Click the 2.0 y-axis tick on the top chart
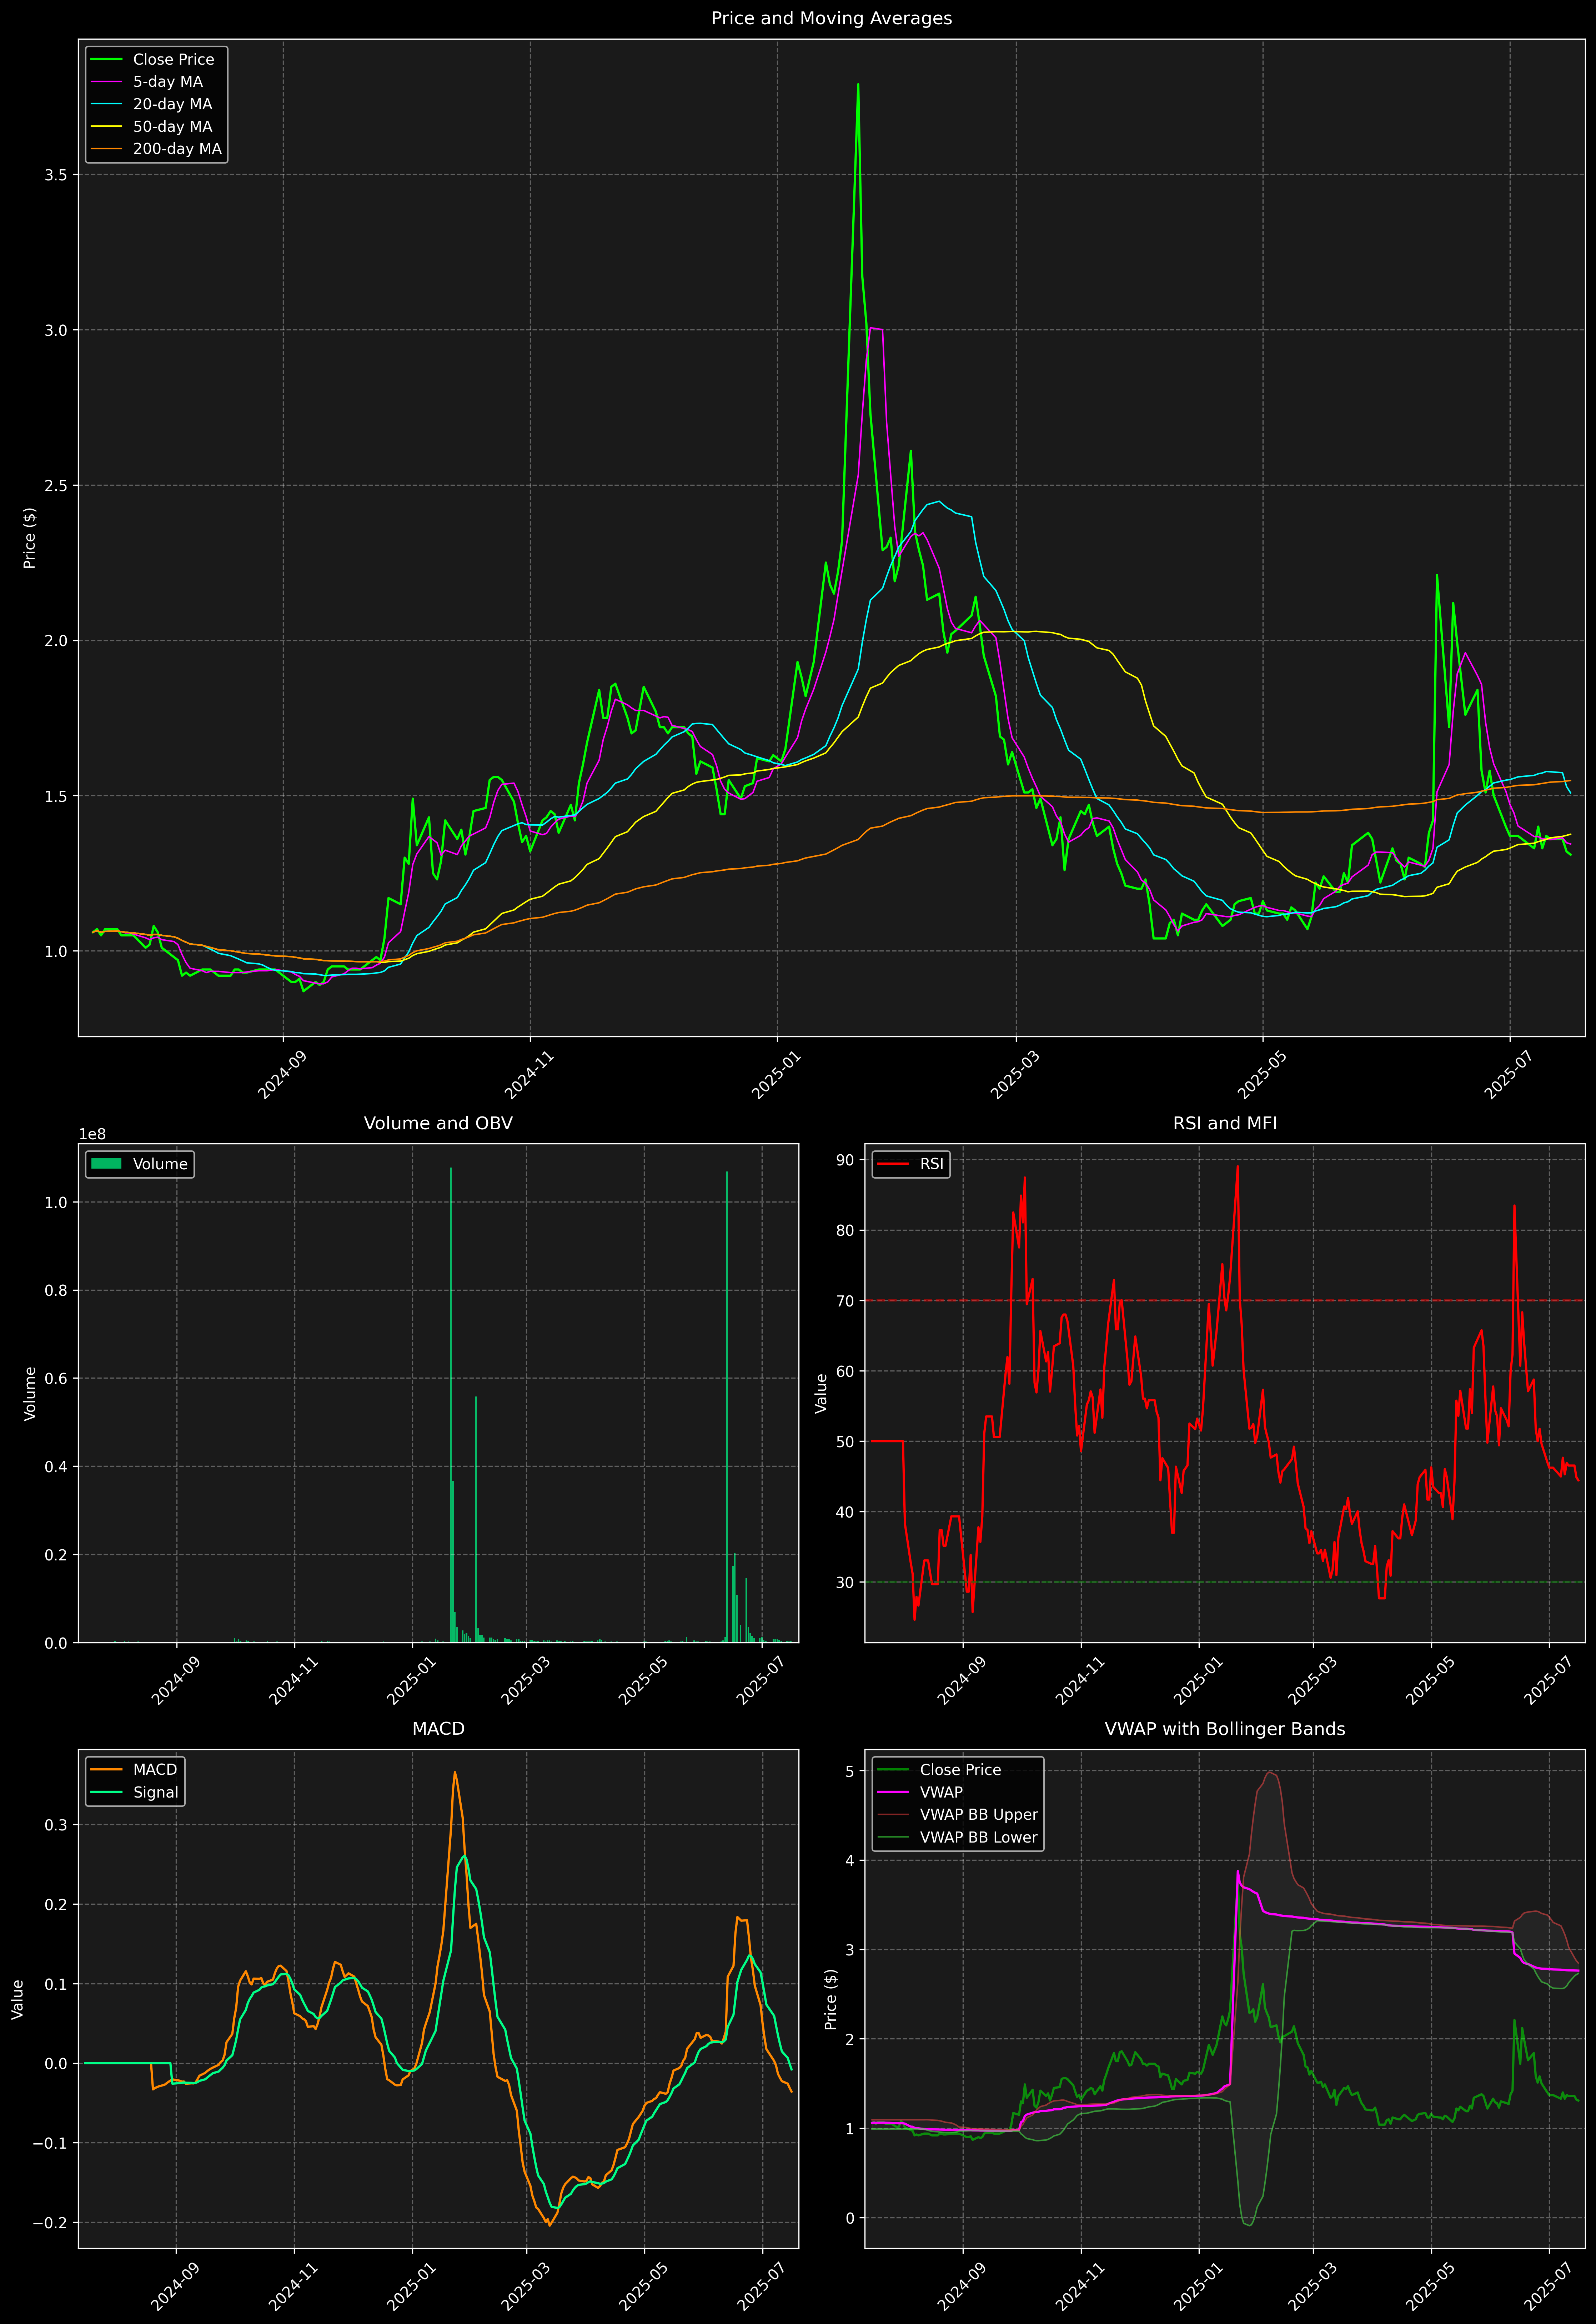Image resolution: width=1596 pixels, height=2324 pixels. pos(56,641)
